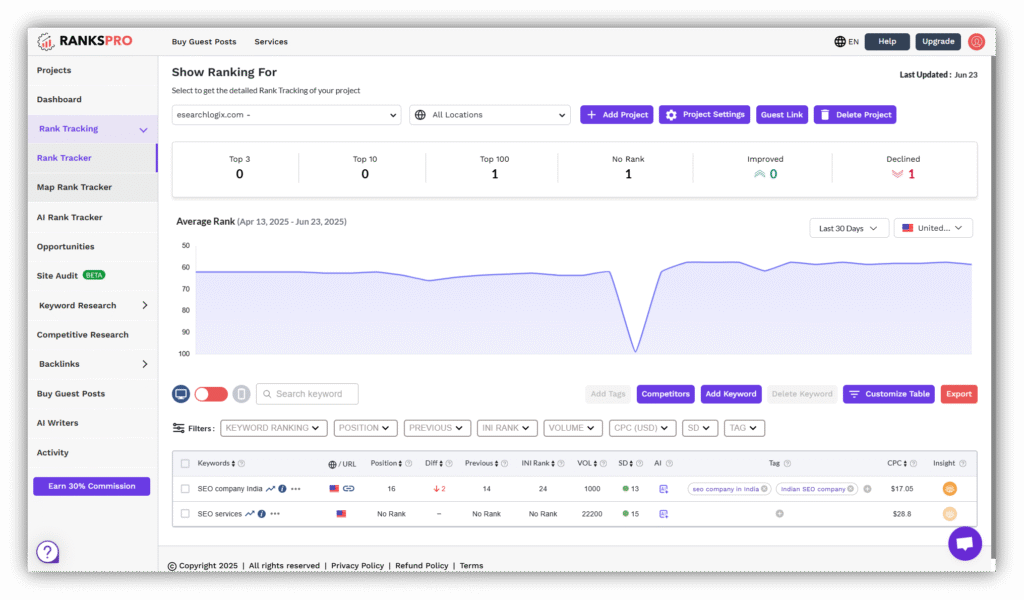Check the SEO company India row checkbox

(185, 488)
